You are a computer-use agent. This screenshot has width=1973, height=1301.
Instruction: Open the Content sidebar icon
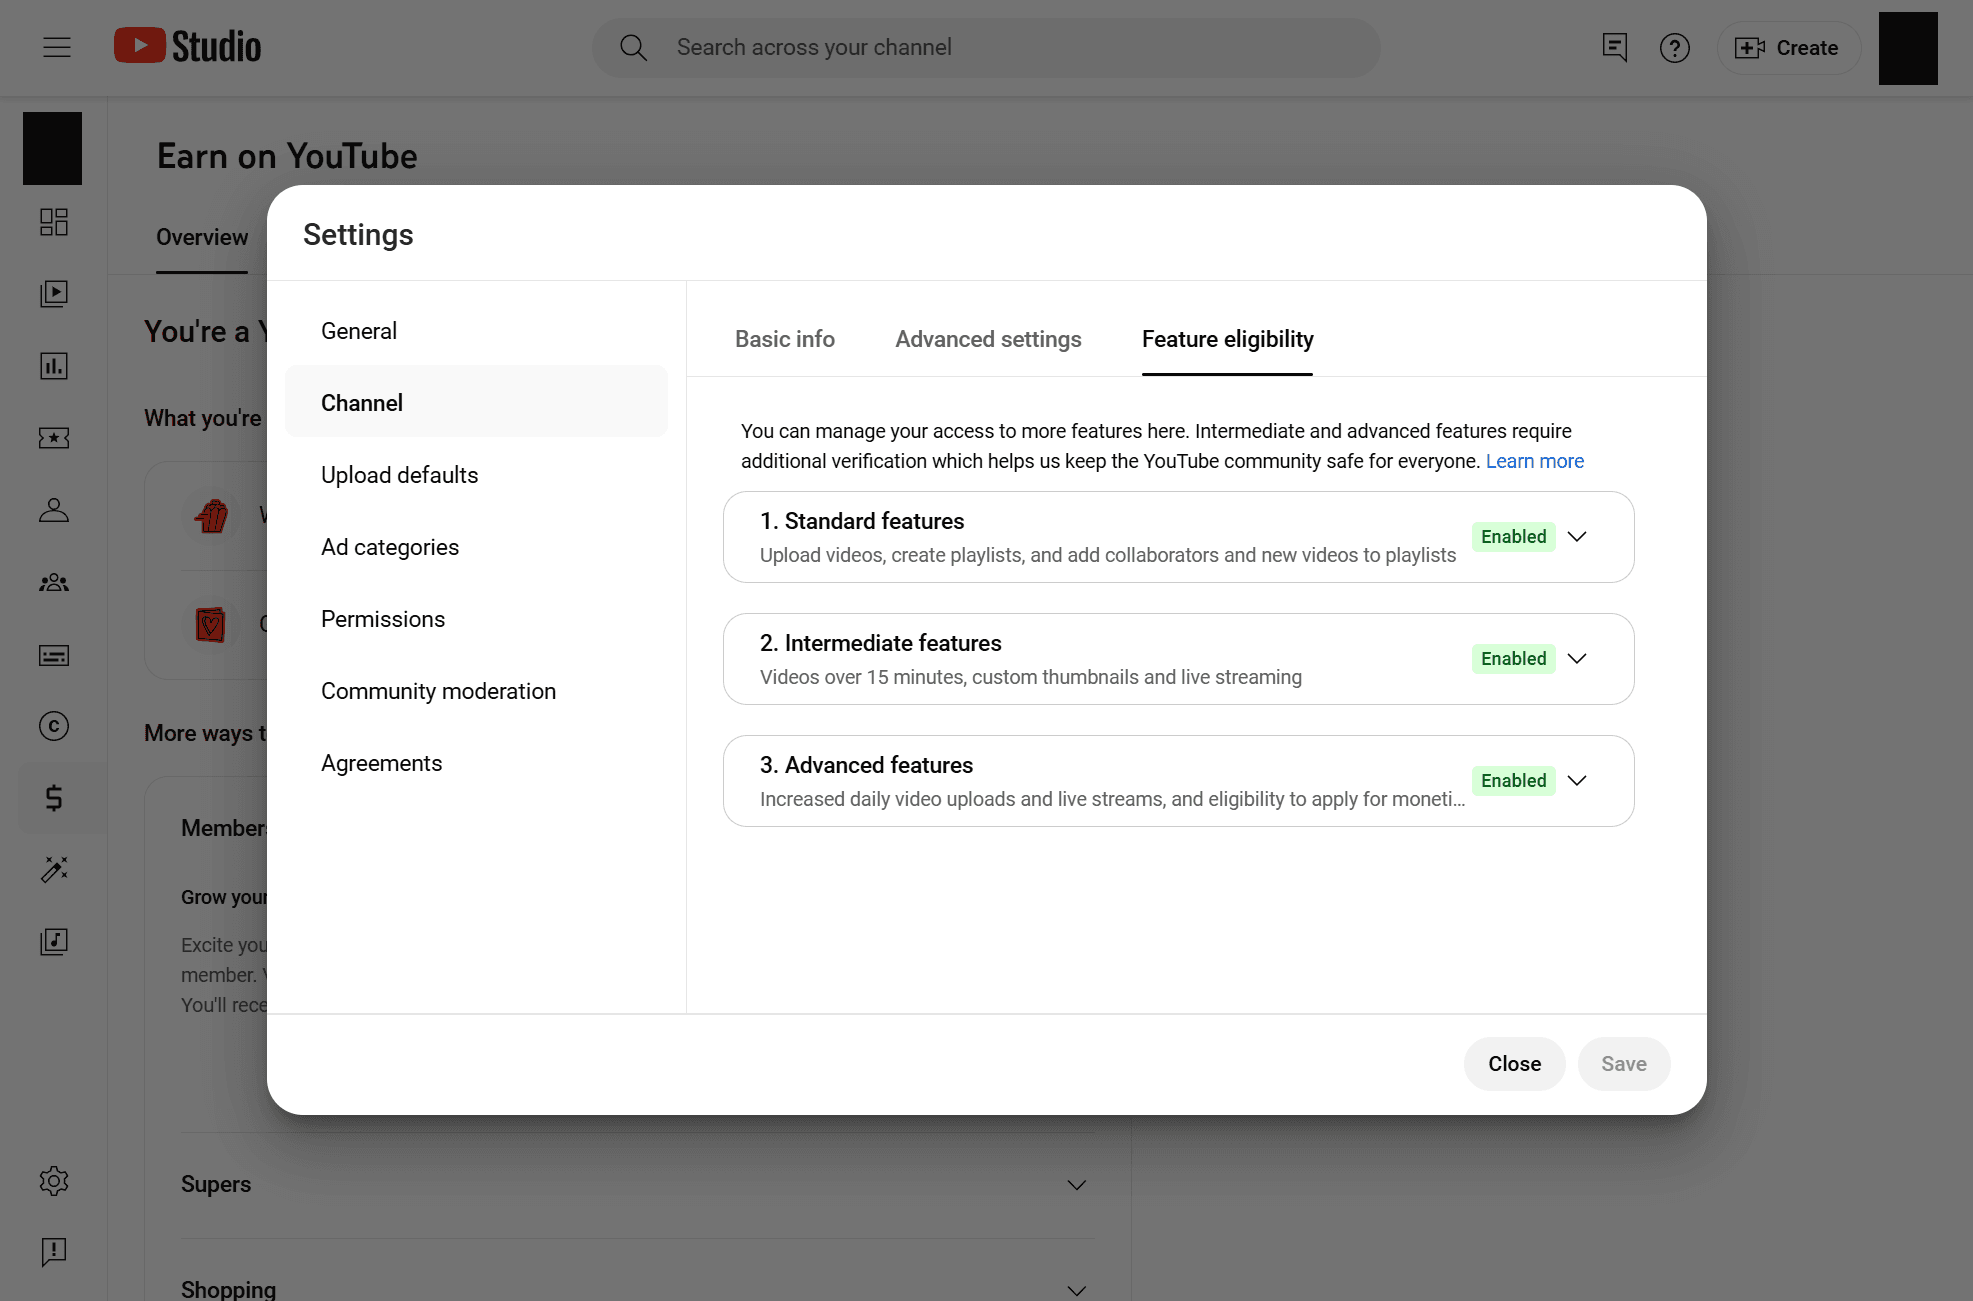tap(54, 293)
